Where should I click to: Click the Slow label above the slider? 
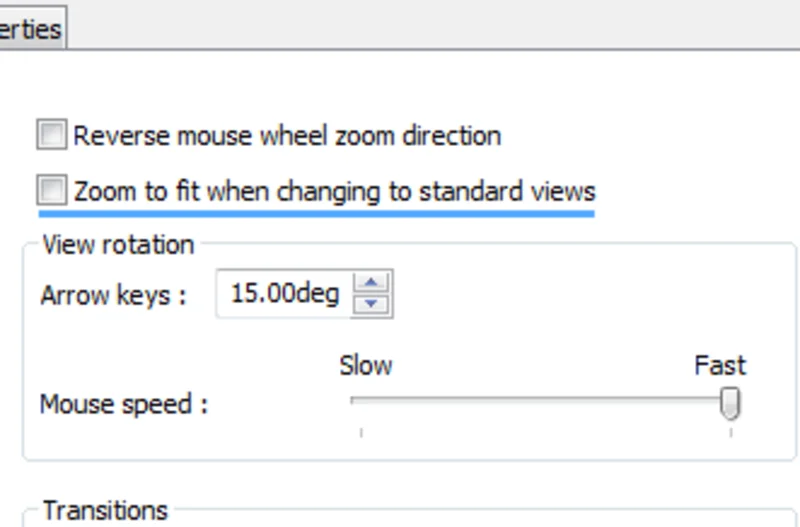pyautogui.click(x=365, y=365)
